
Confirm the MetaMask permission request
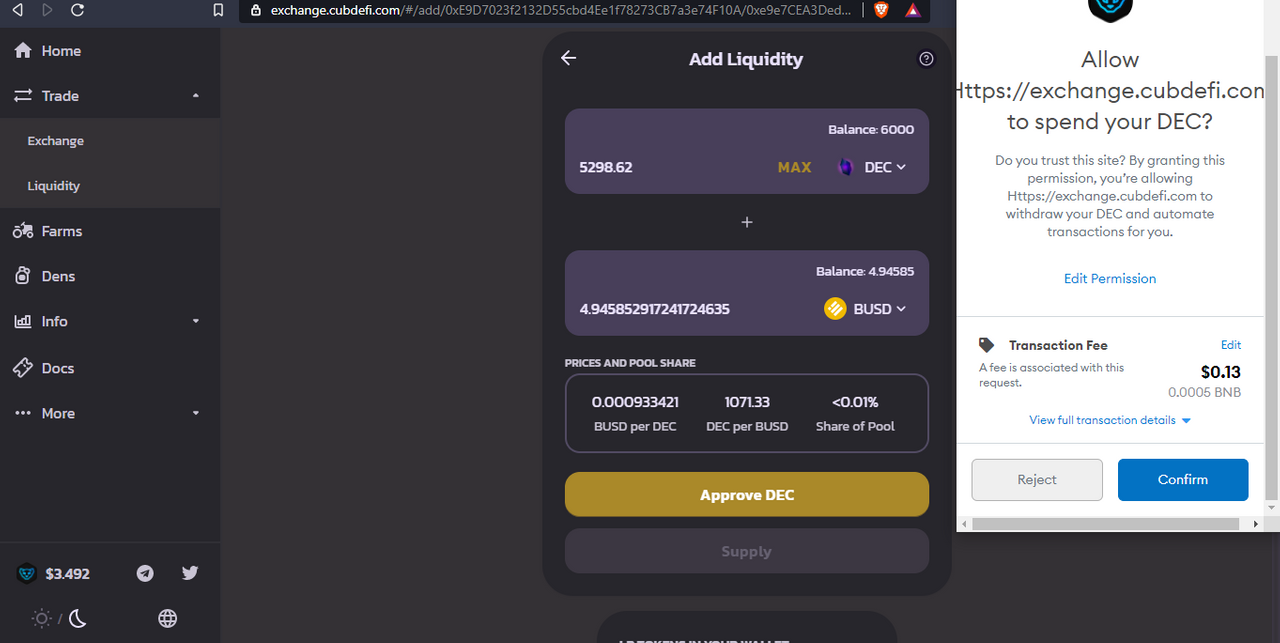pos(1183,480)
